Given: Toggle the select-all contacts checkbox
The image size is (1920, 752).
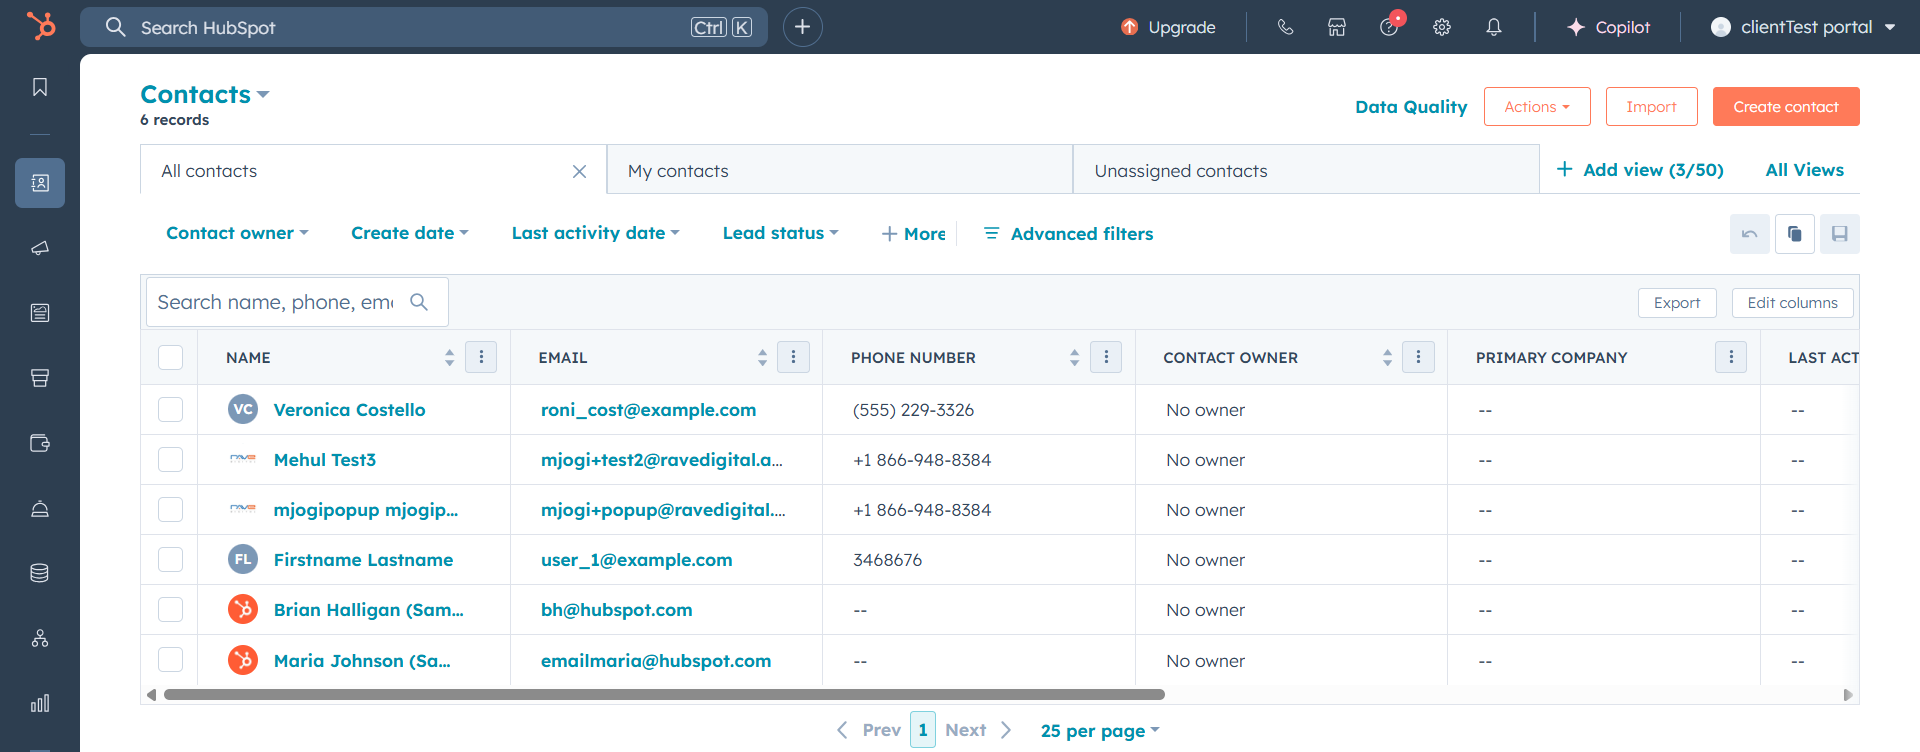Looking at the screenshot, I should click(x=171, y=357).
